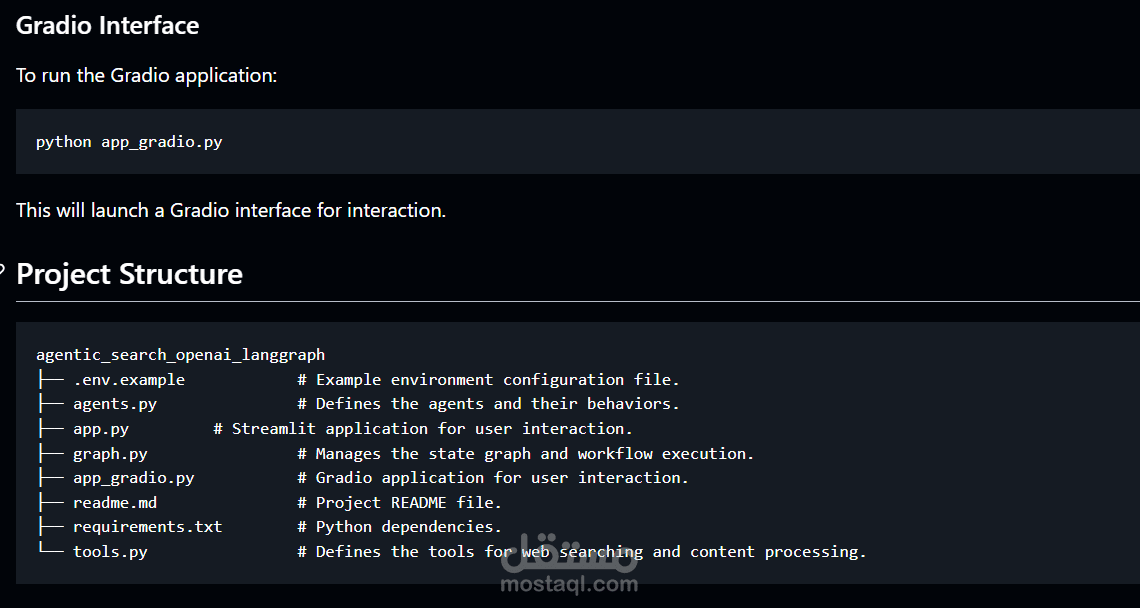Click the agents.py file entry

coord(114,404)
